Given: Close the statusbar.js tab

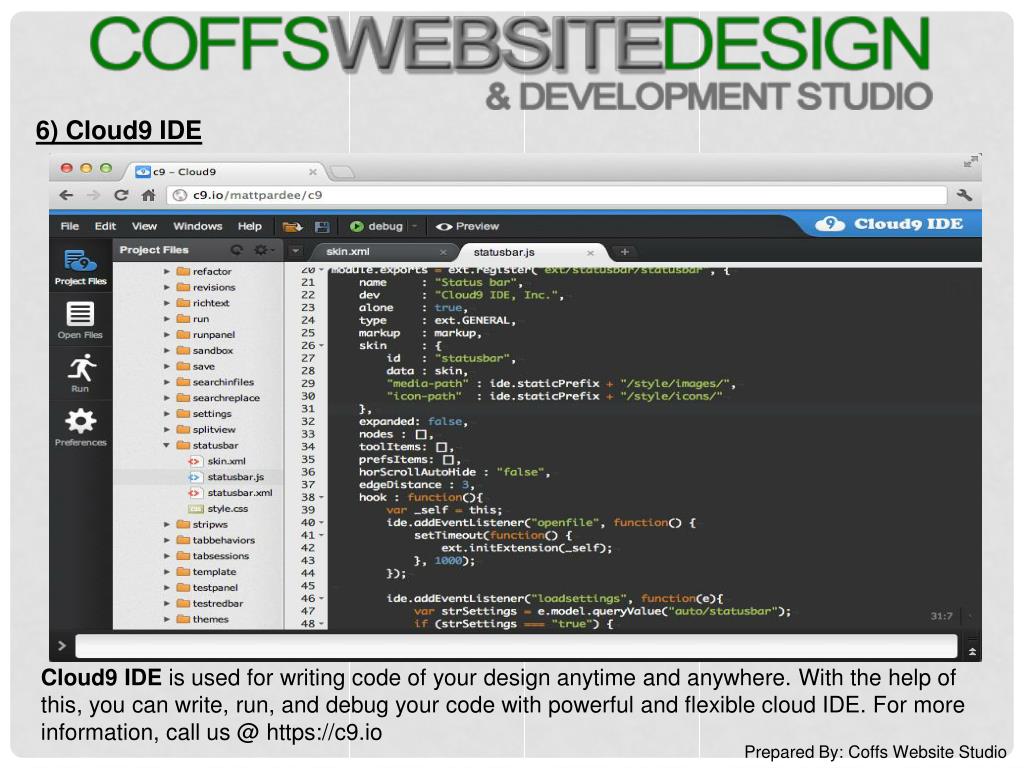Looking at the screenshot, I should tap(590, 253).
